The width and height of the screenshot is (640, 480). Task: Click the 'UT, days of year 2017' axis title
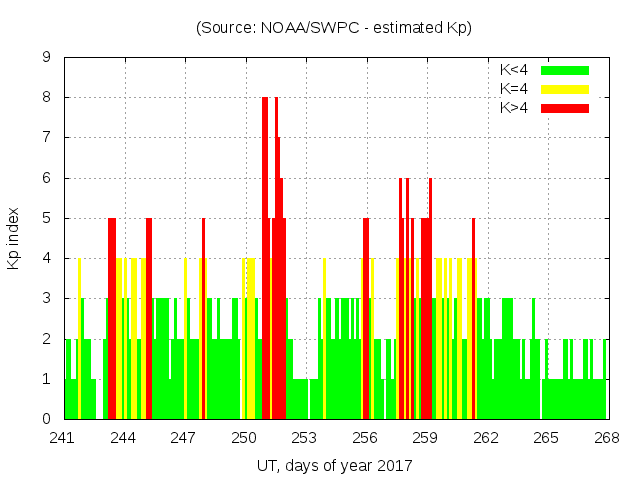pyautogui.click(x=333, y=465)
